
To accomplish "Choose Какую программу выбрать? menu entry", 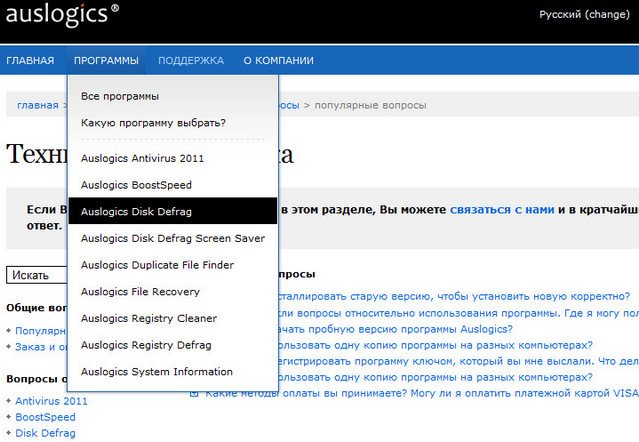I will pyautogui.click(x=153, y=123).
